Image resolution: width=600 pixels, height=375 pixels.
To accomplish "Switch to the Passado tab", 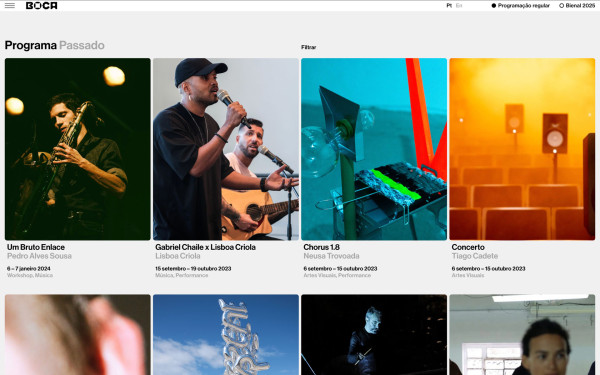I will click(82, 45).
